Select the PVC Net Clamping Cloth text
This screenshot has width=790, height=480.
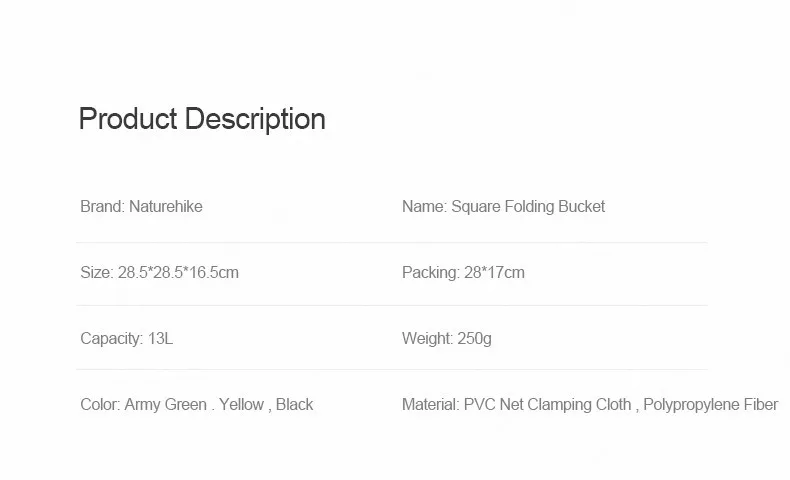pos(547,405)
